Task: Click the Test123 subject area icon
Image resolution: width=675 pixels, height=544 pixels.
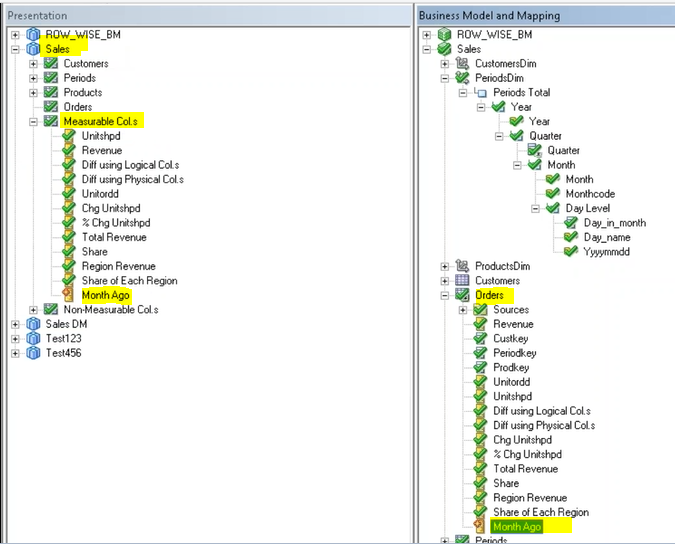Action: pyautogui.click(x=33, y=338)
